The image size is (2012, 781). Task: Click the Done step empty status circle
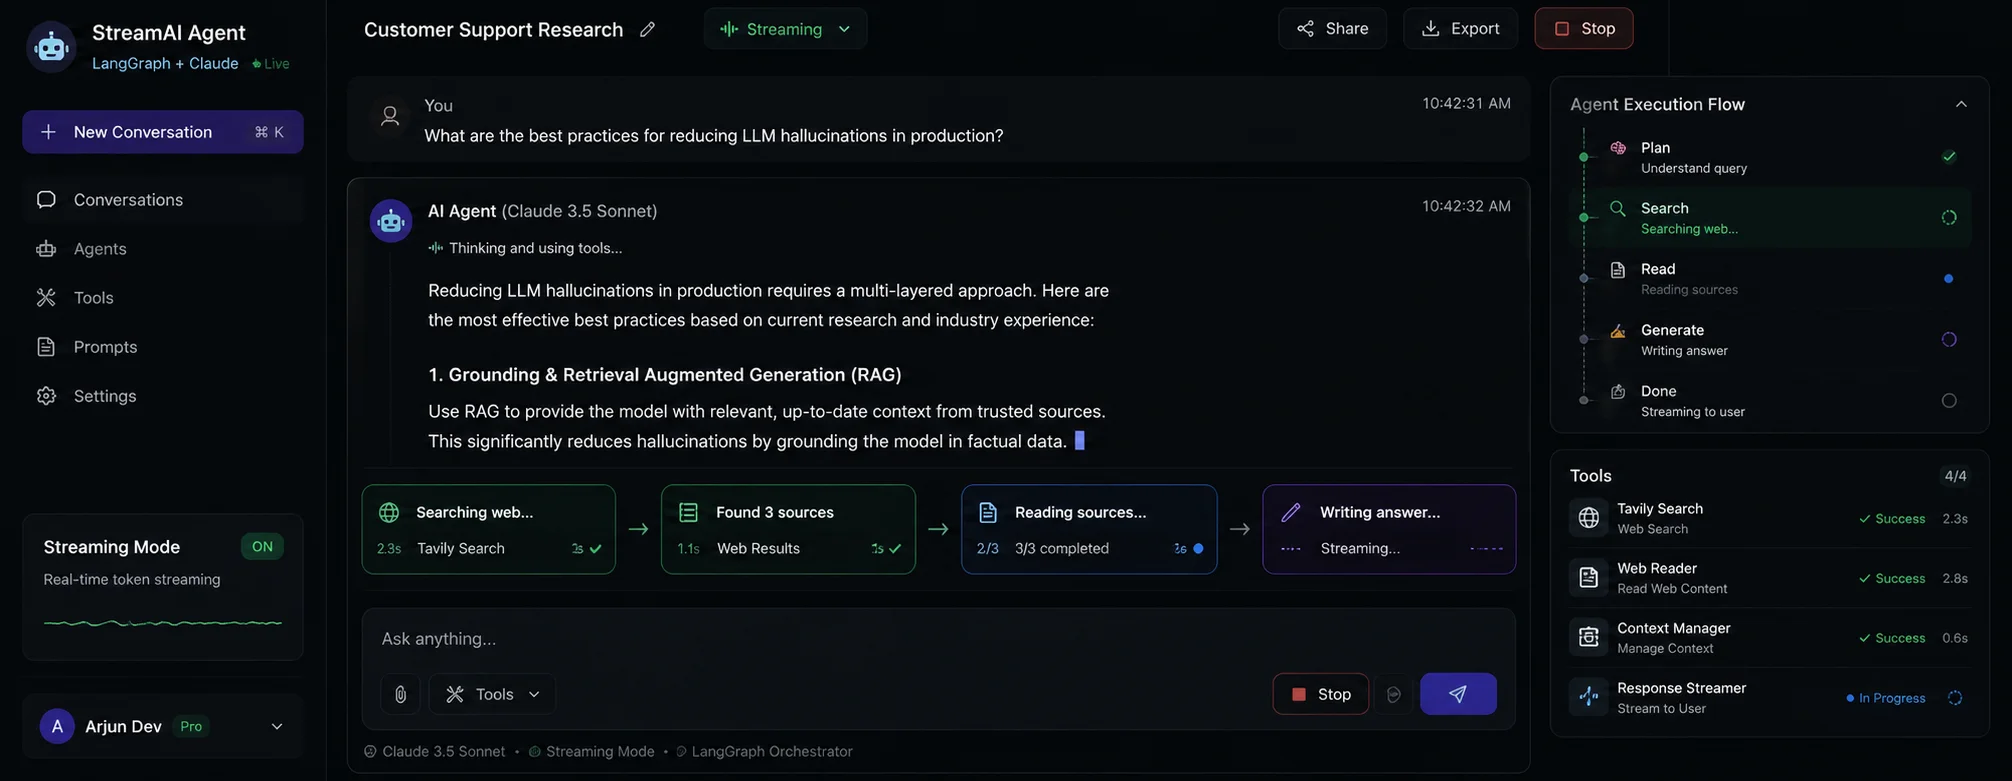tap(1949, 401)
